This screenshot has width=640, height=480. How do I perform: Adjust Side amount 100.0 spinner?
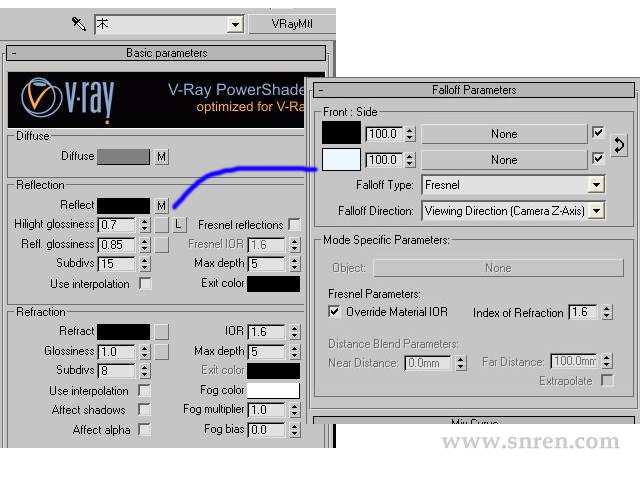(411, 160)
